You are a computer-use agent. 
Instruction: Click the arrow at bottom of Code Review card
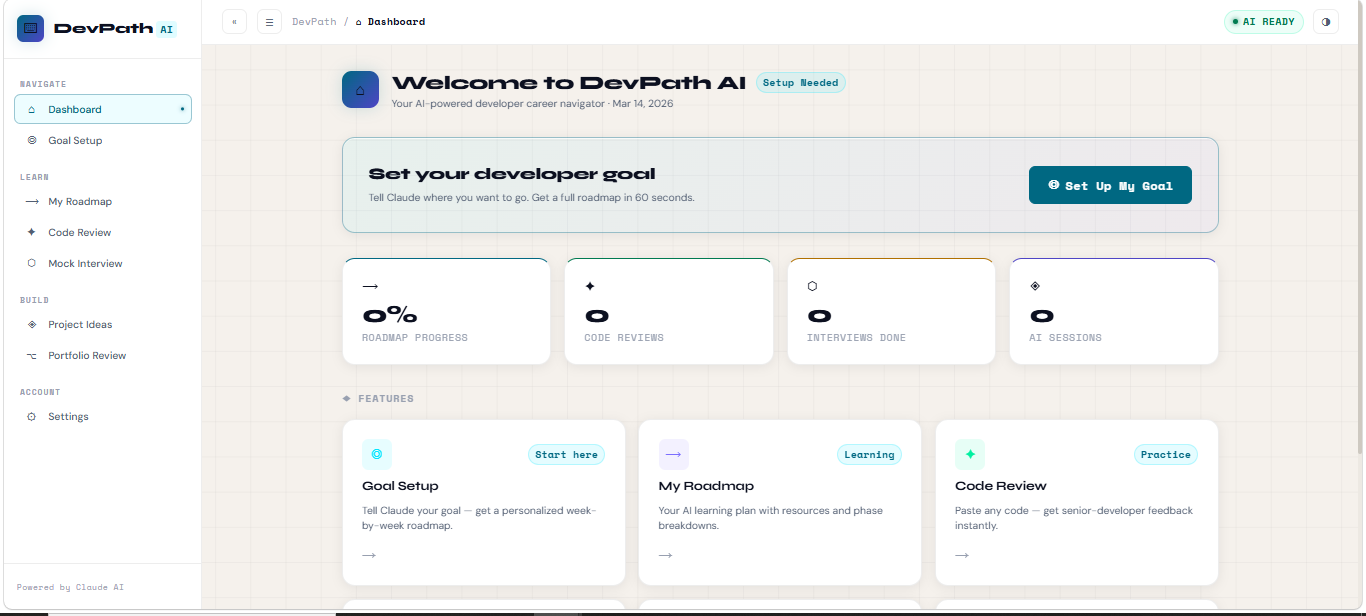click(x=962, y=555)
